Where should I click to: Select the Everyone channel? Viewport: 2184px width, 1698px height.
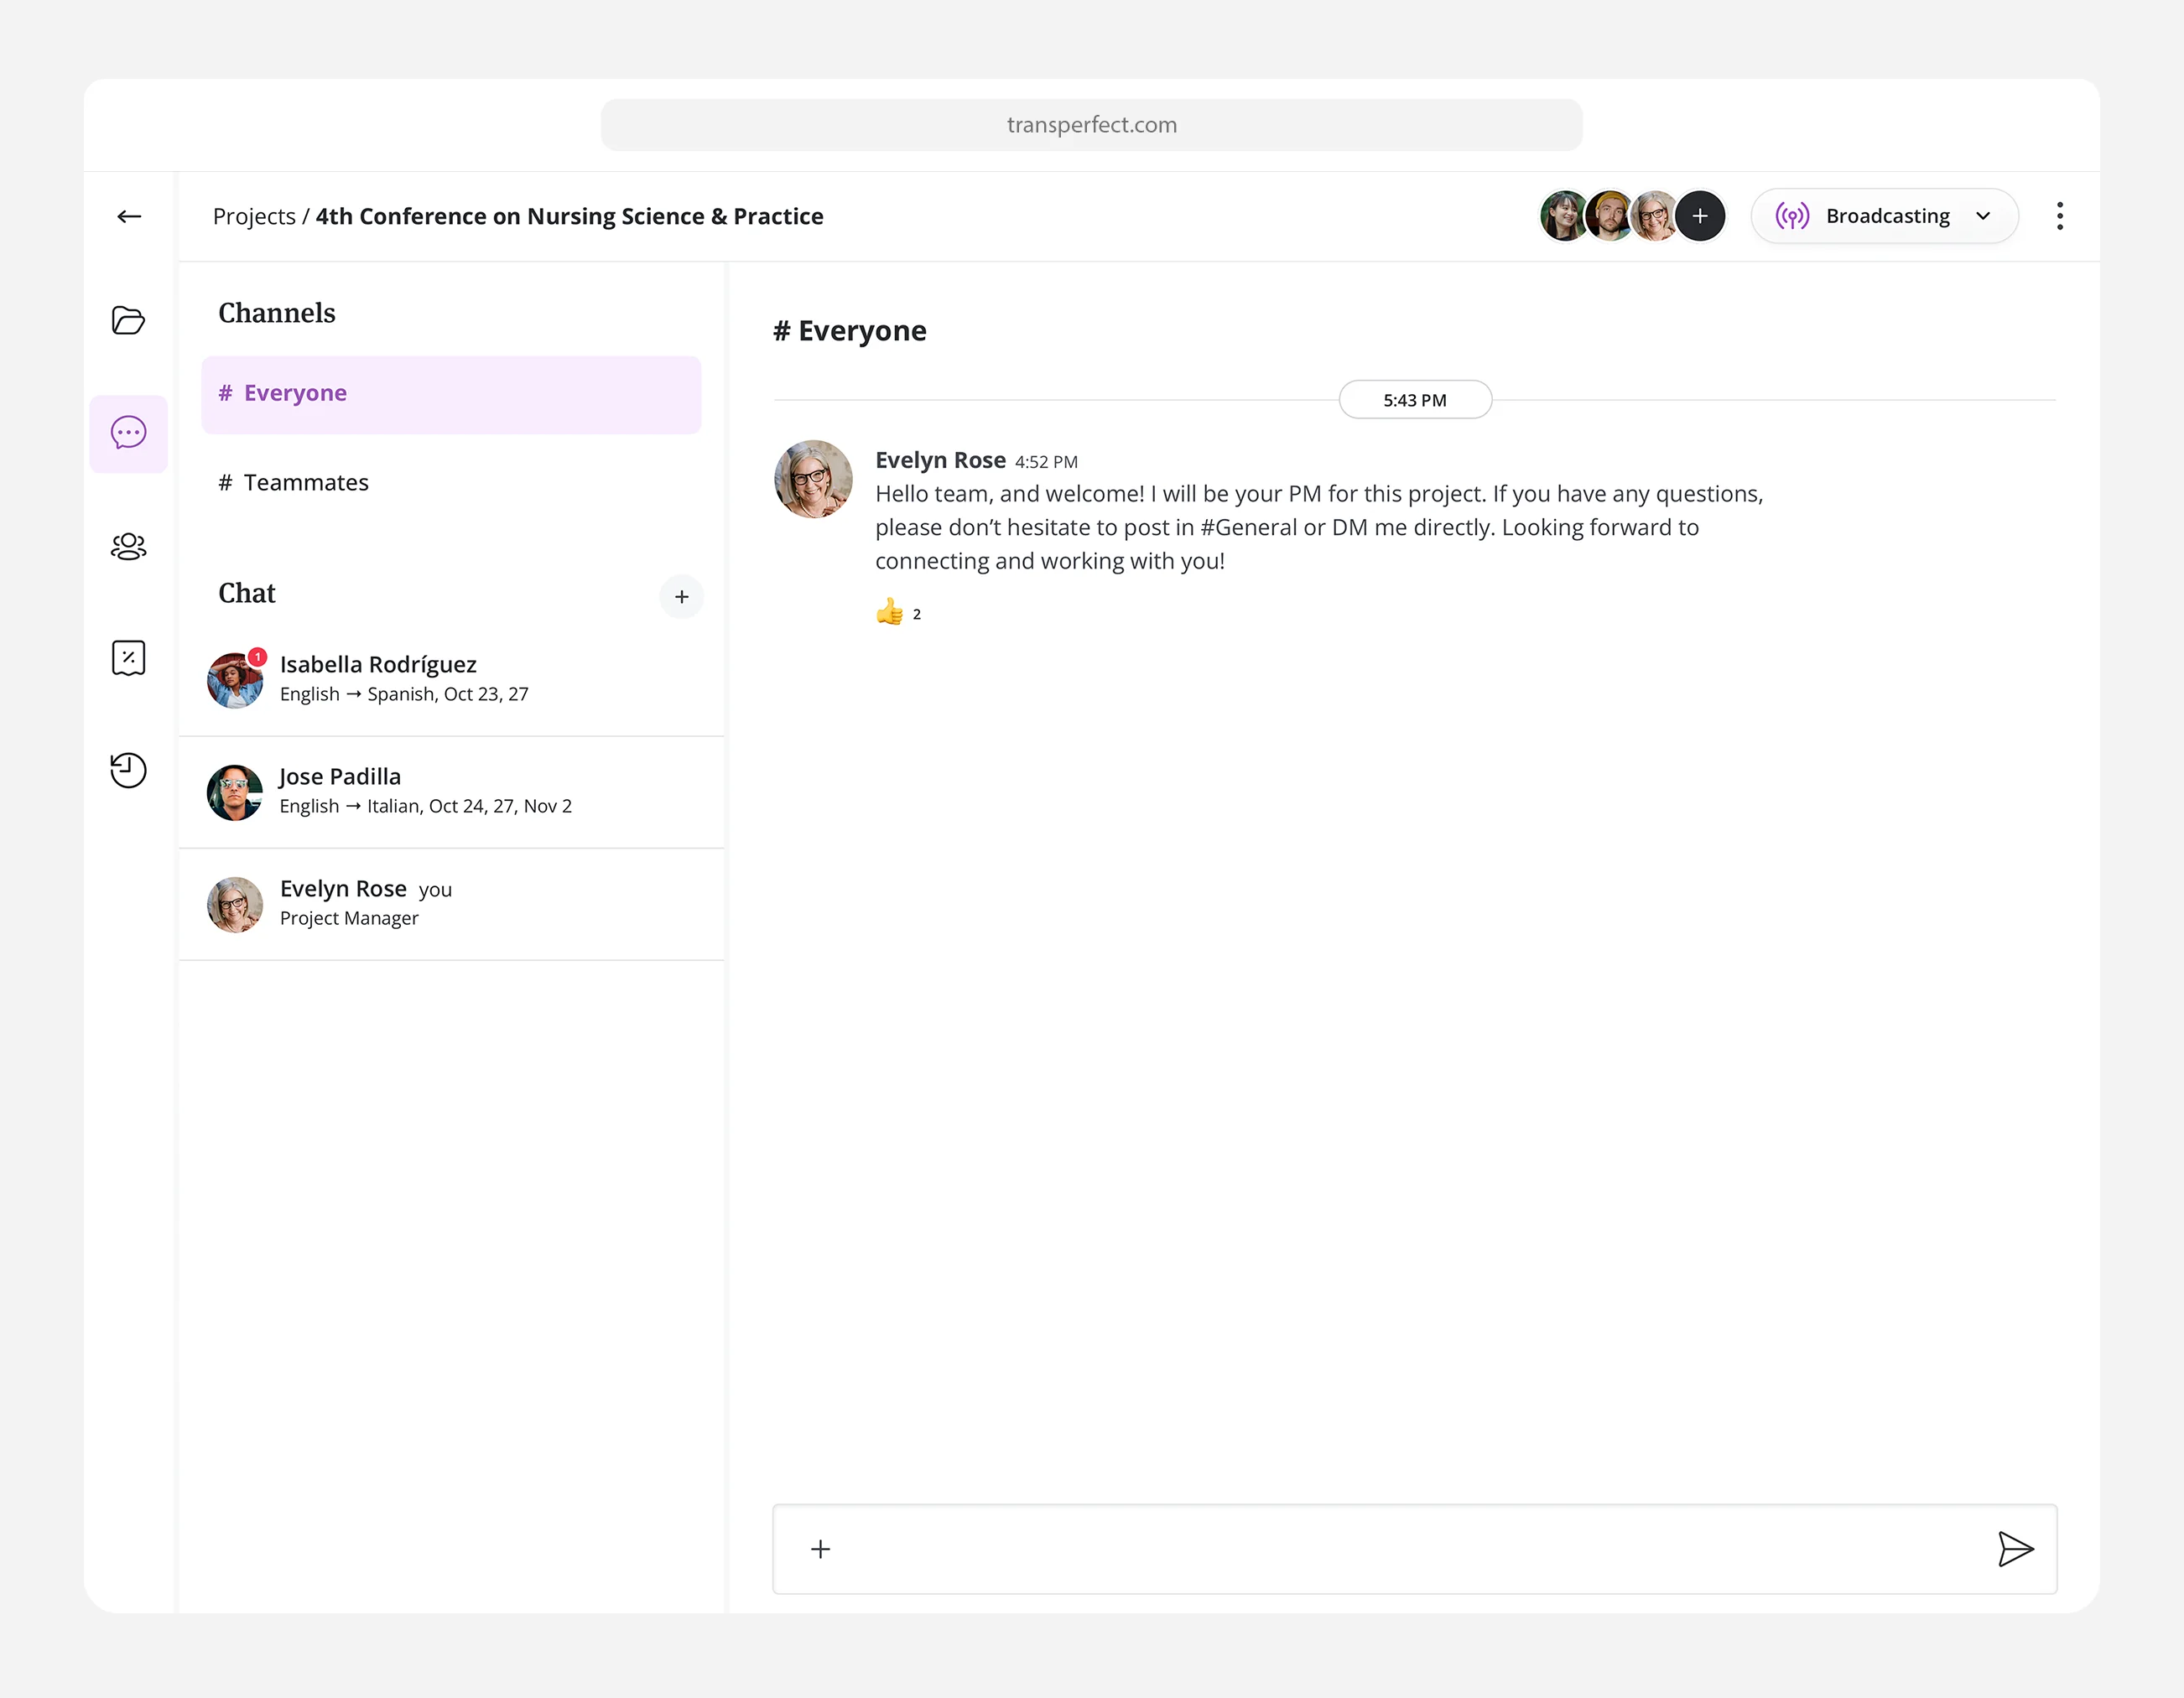(450, 394)
